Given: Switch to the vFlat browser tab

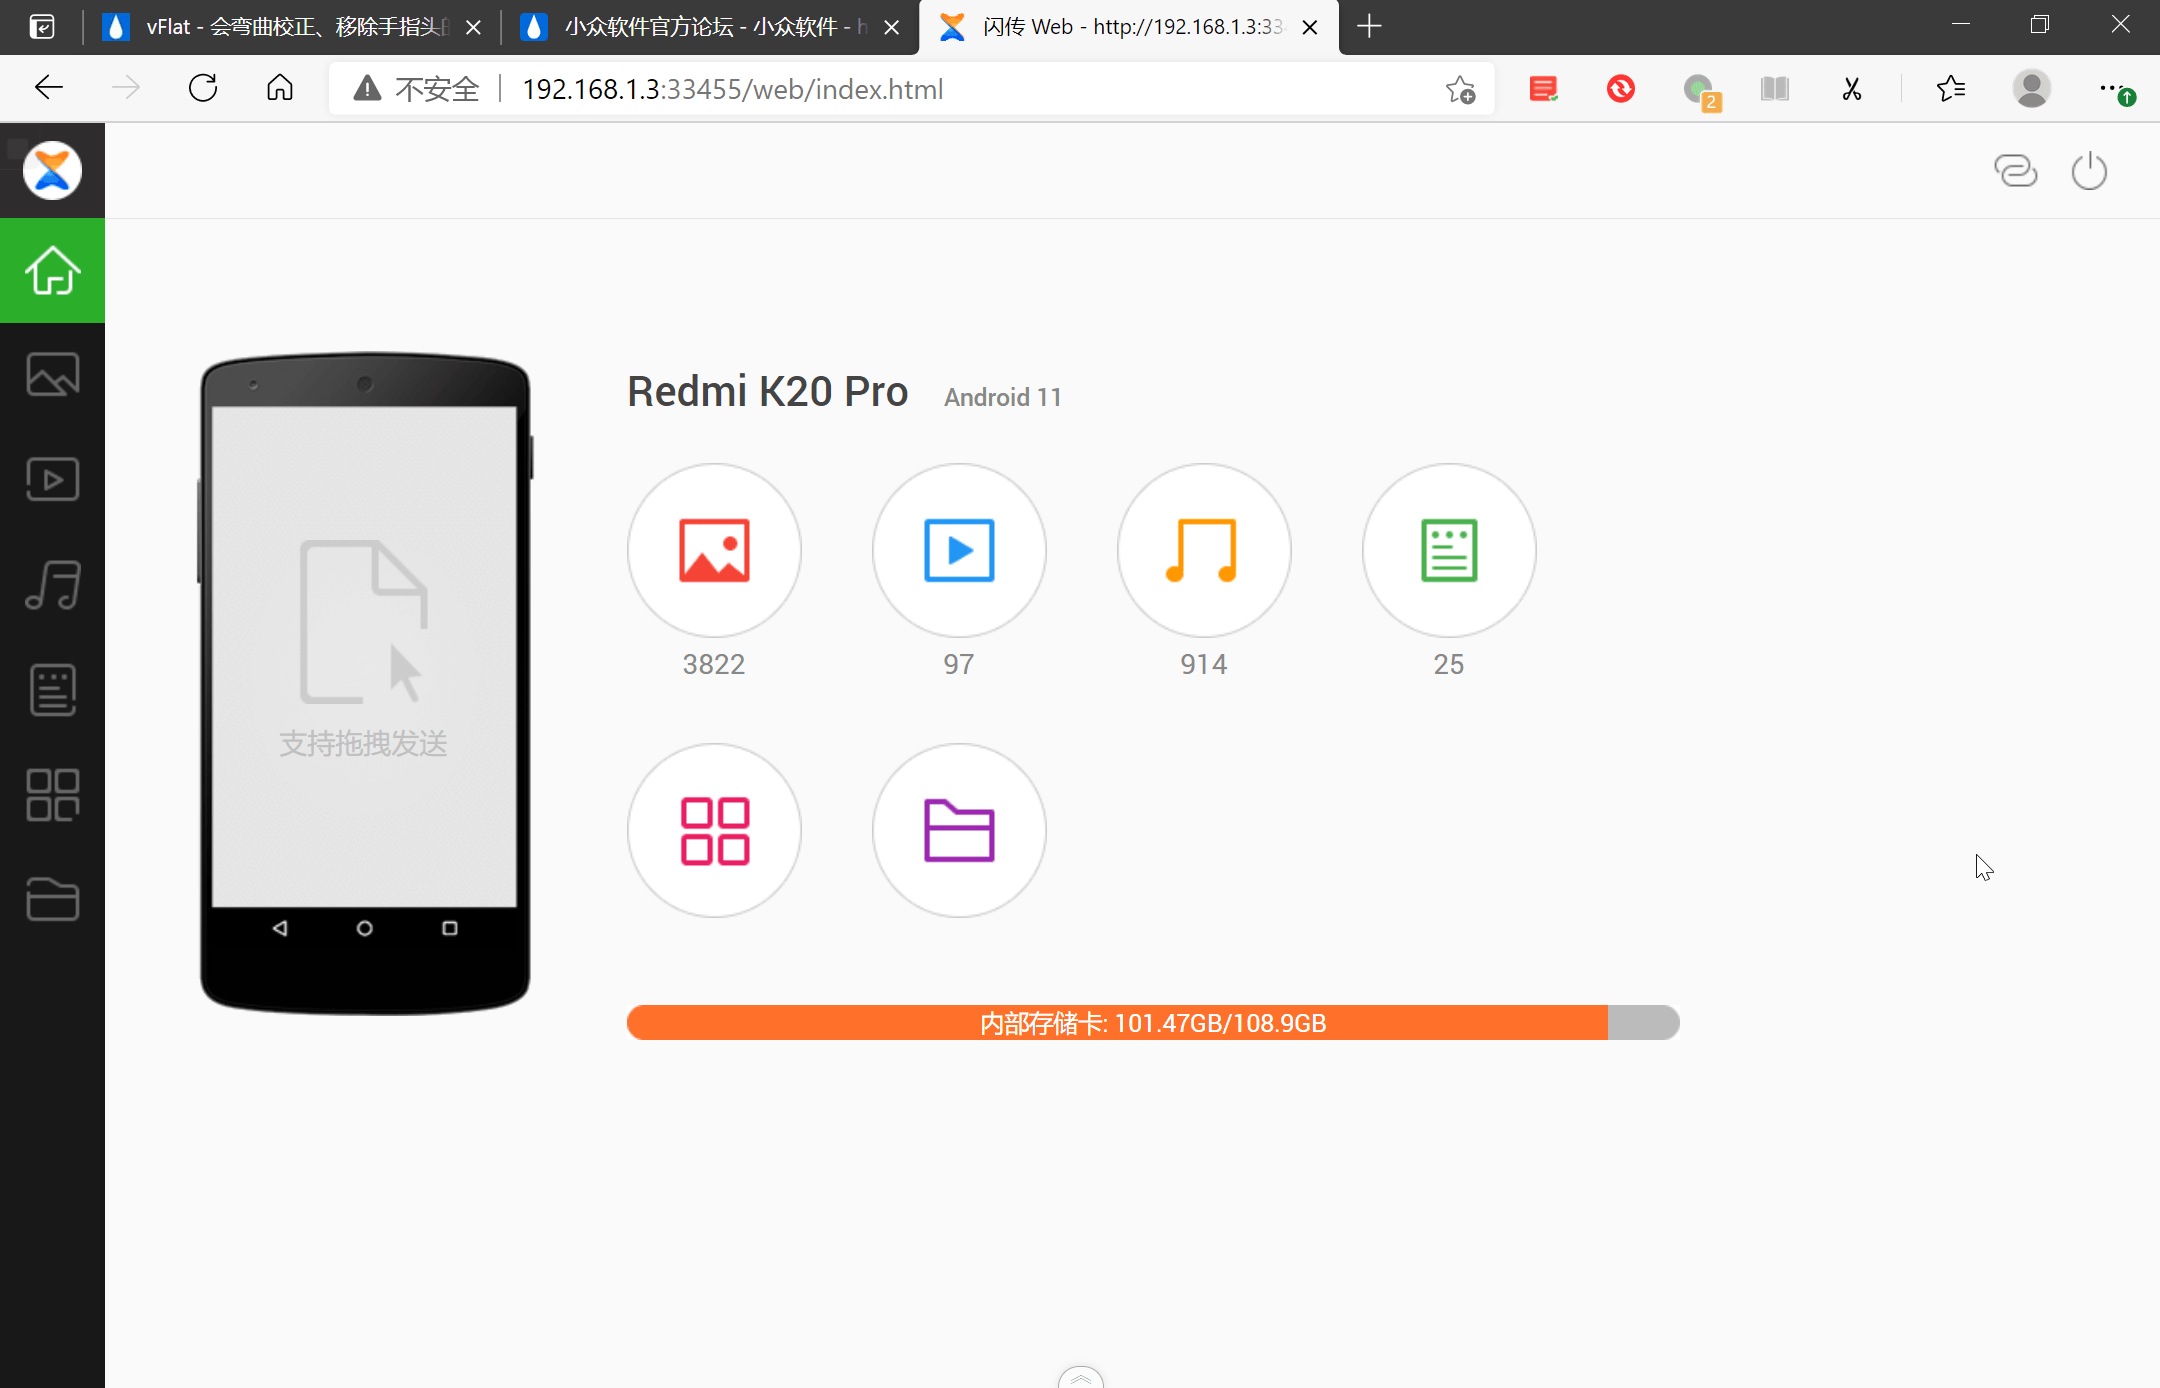Looking at the screenshot, I should (290, 27).
